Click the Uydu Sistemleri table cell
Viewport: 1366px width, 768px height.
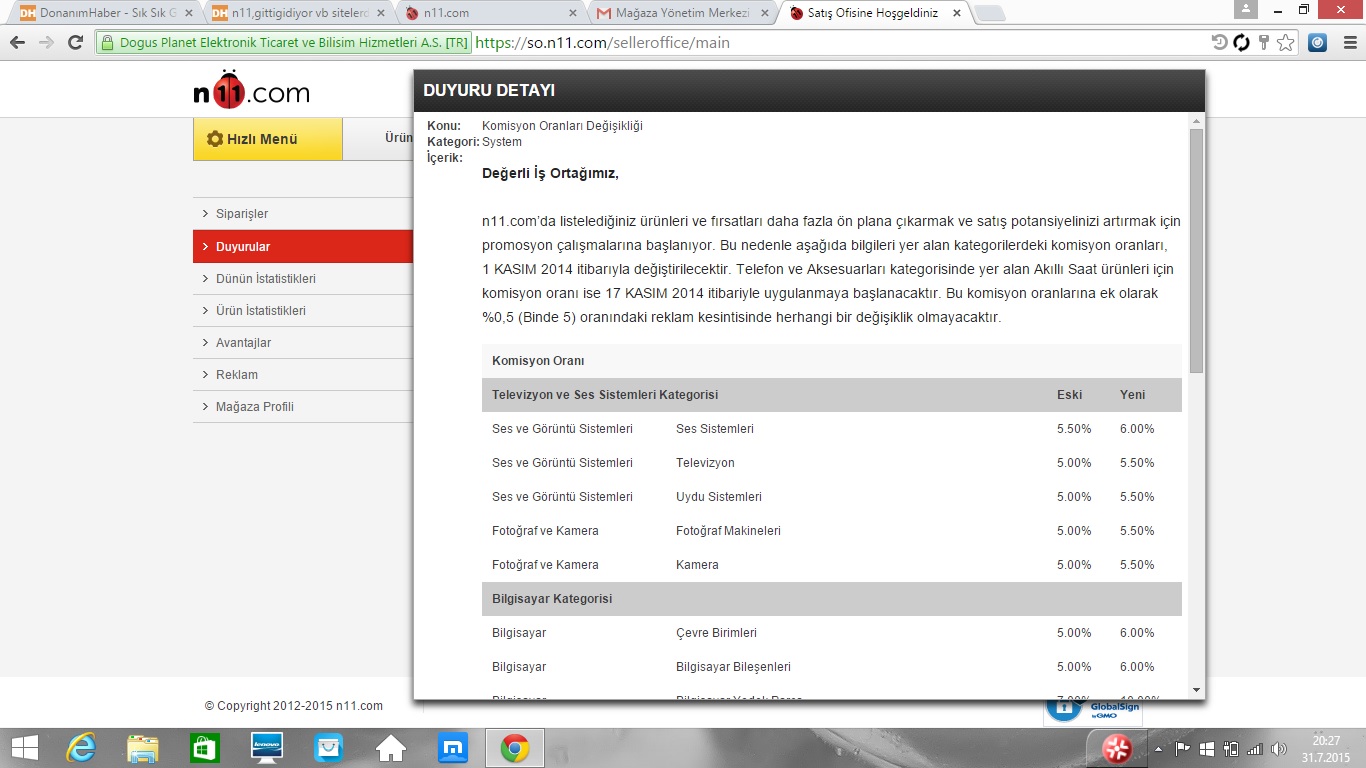[719, 497]
